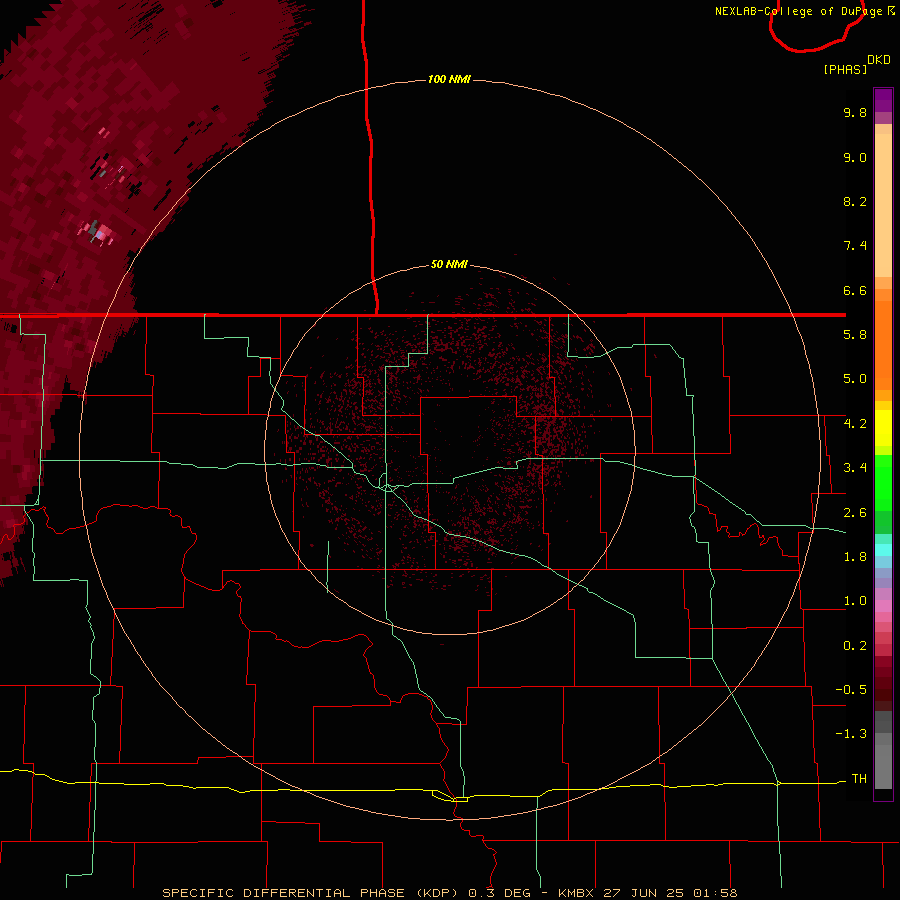
Task: Click the 4.2 legend value
Action: [855, 424]
